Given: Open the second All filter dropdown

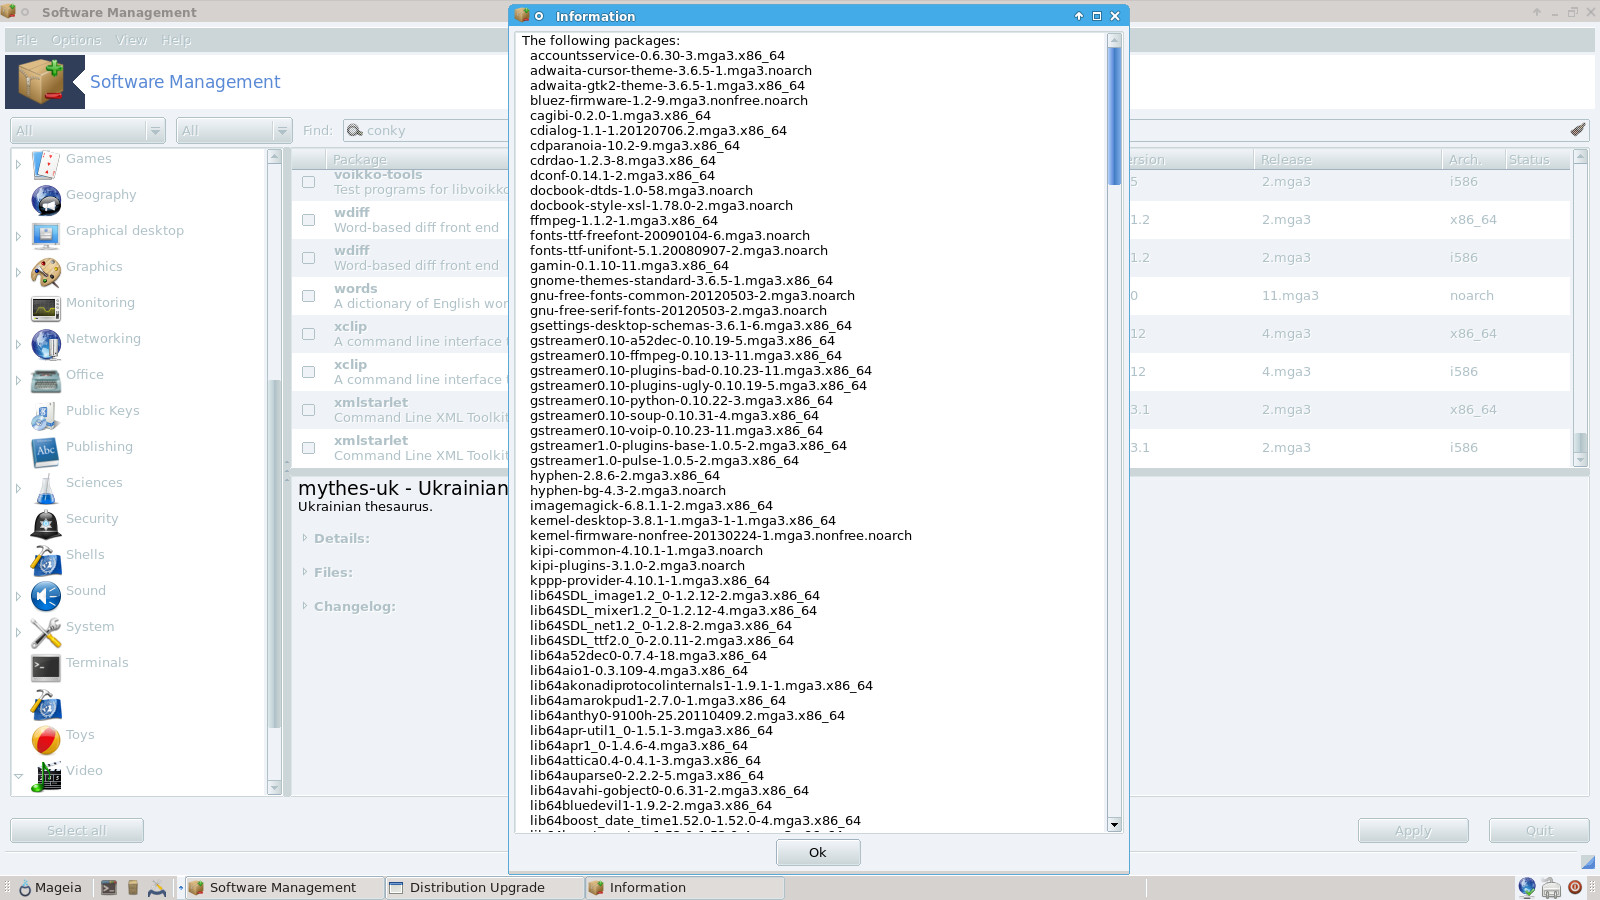Looking at the screenshot, I should coord(234,131).
